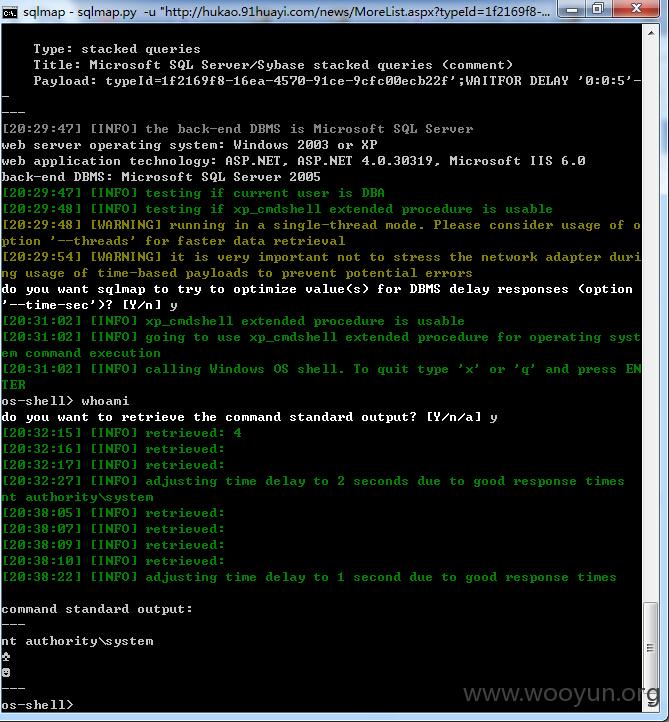Viewport: 669px width, 722px height.
Task: Click 'retrieve the command standard output?' prompt
Action: [x=250, y=417]
